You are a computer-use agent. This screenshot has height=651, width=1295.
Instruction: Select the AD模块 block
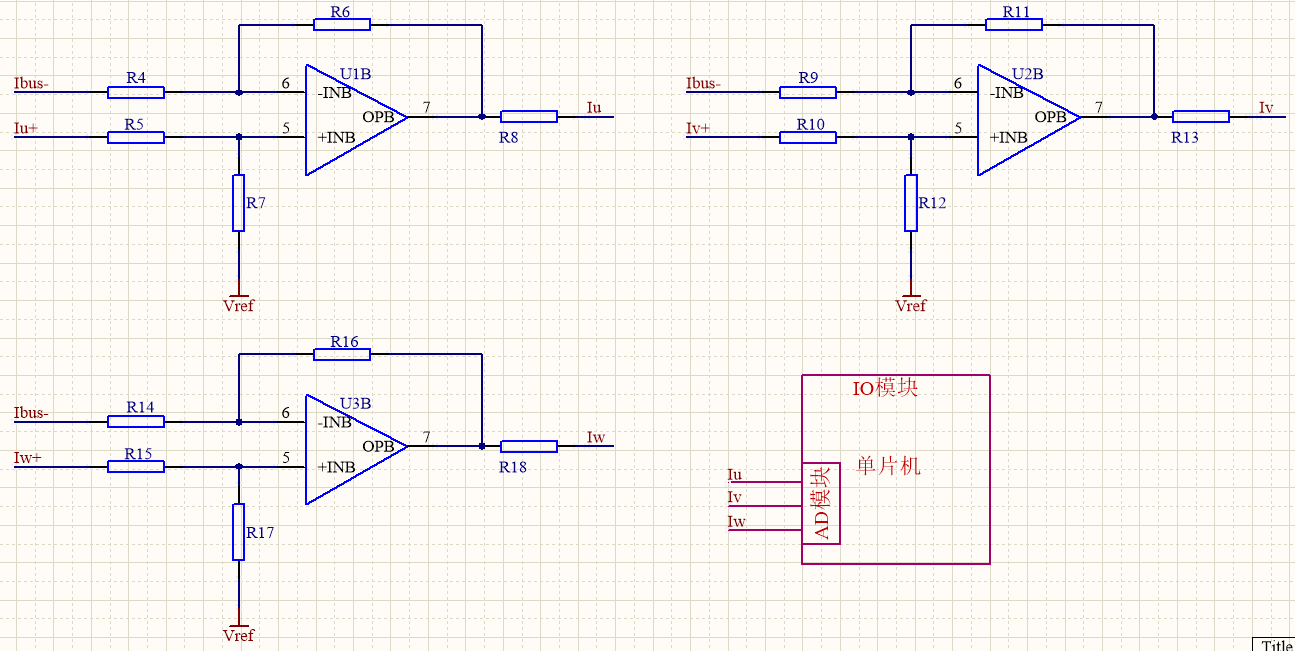821,503
